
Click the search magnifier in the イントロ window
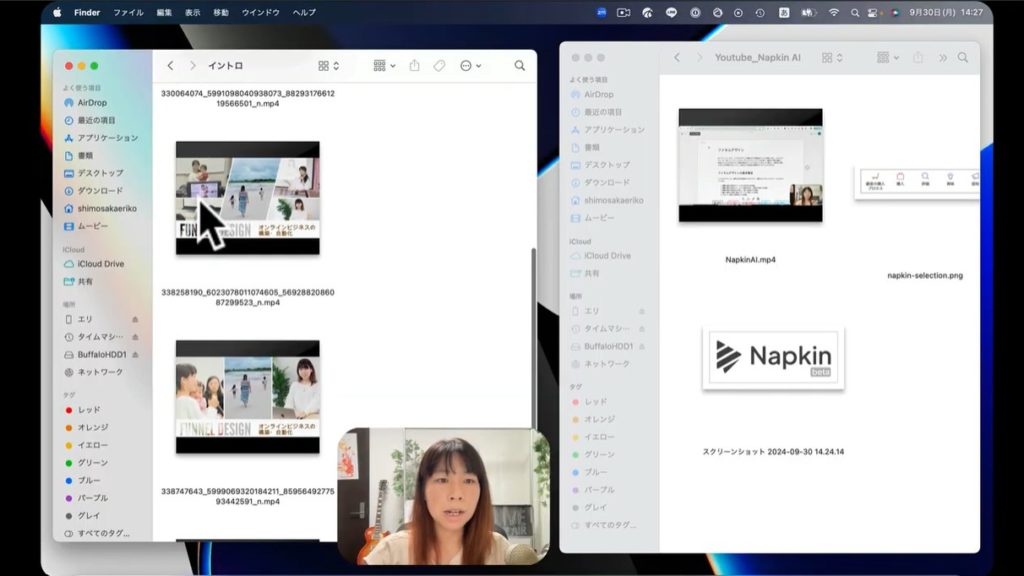(x=519, y=66)
